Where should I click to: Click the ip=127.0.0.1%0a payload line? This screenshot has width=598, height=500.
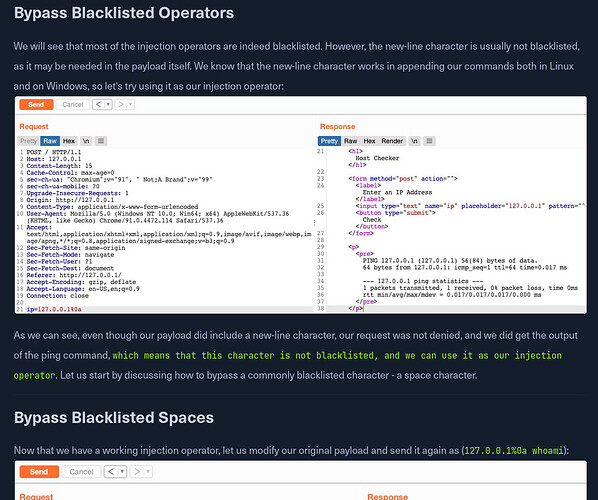point(54,309)
